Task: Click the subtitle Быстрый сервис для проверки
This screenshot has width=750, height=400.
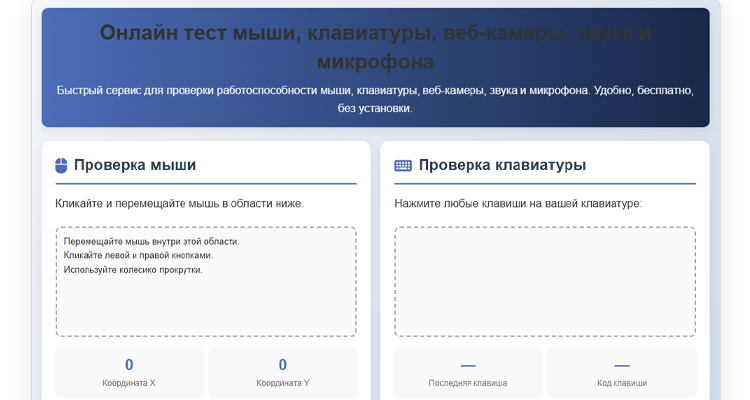Action: (375, 99)
